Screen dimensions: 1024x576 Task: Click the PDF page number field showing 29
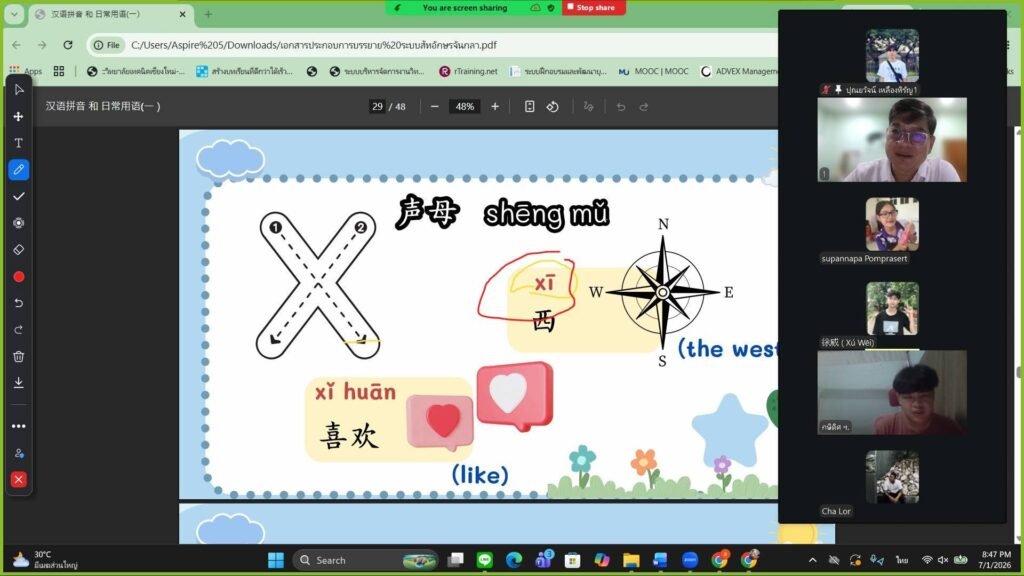[377, 106]
